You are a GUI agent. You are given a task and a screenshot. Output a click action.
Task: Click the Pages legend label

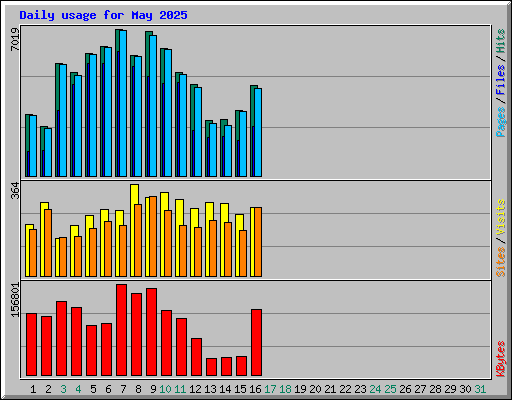click(x=501, y=122)
